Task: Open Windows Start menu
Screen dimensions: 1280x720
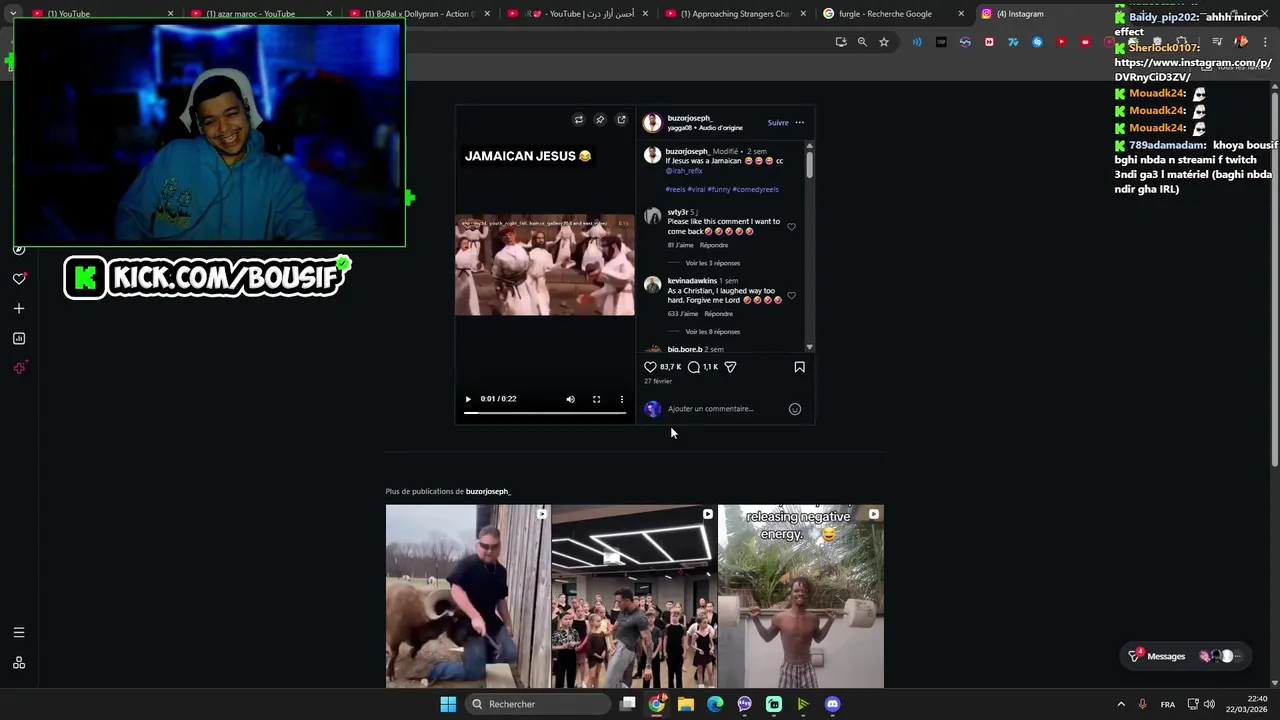Action: tap(448, 704)
